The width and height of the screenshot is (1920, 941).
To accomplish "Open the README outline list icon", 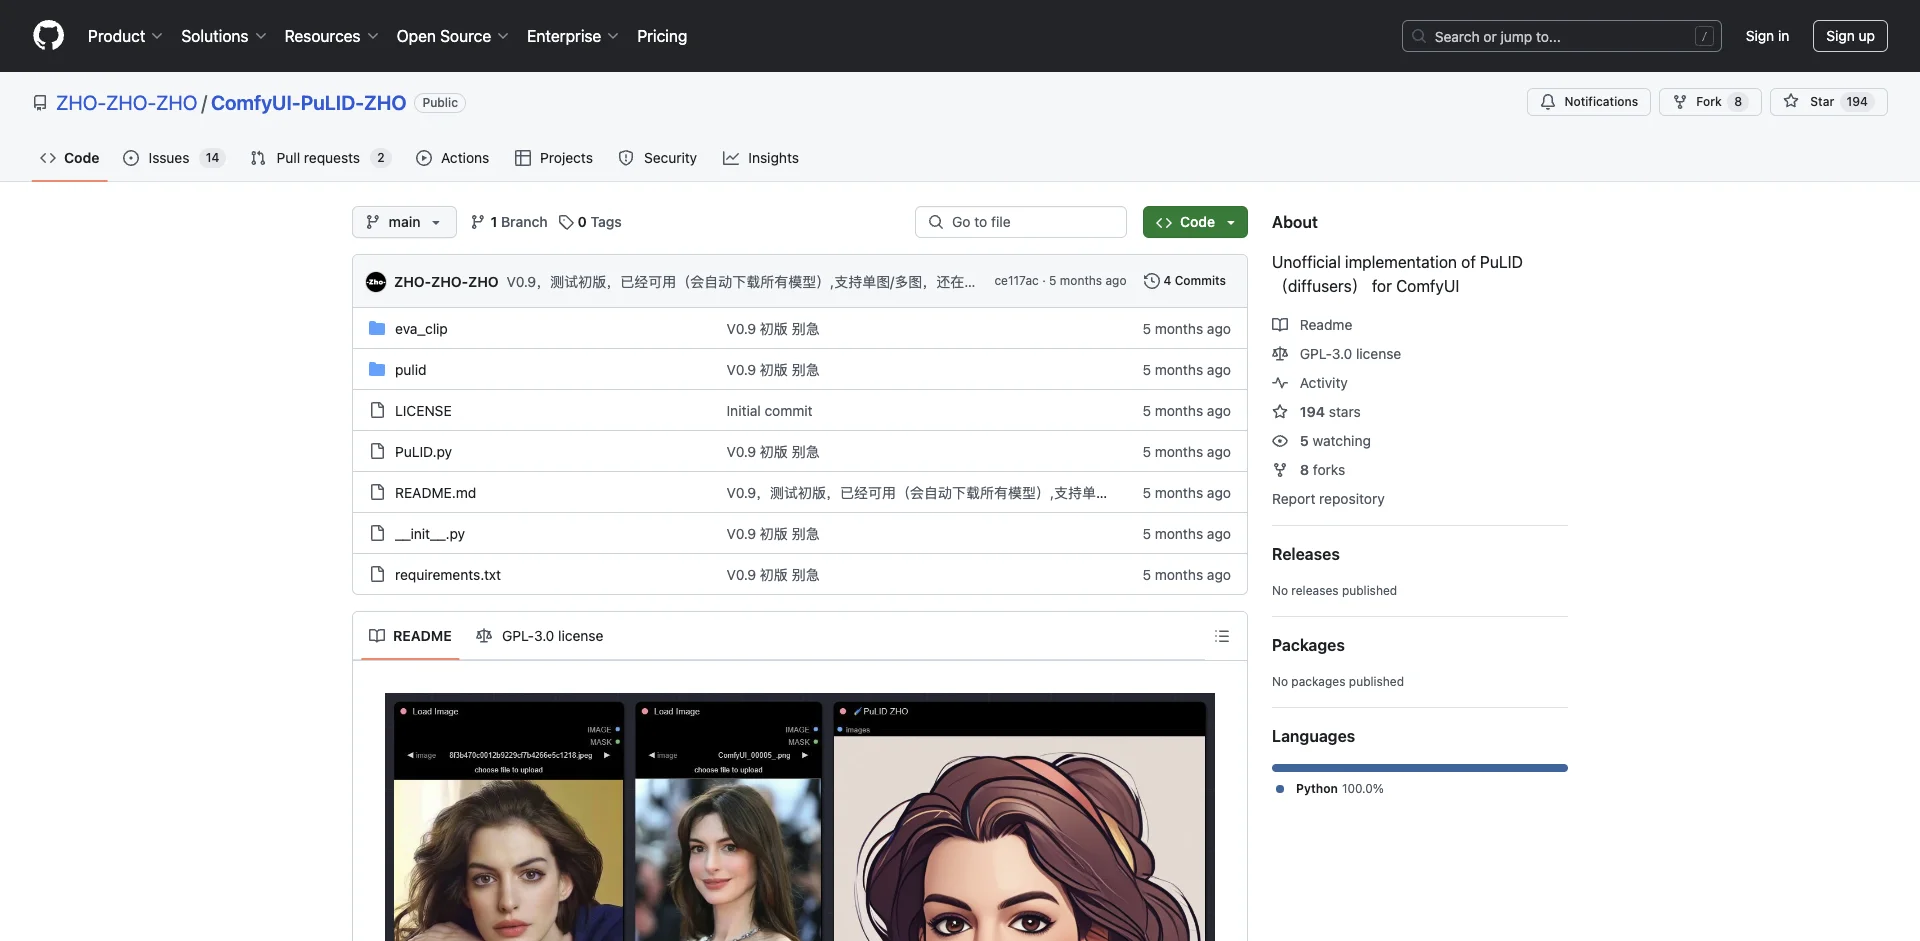I will click(x=1221, y=636).
